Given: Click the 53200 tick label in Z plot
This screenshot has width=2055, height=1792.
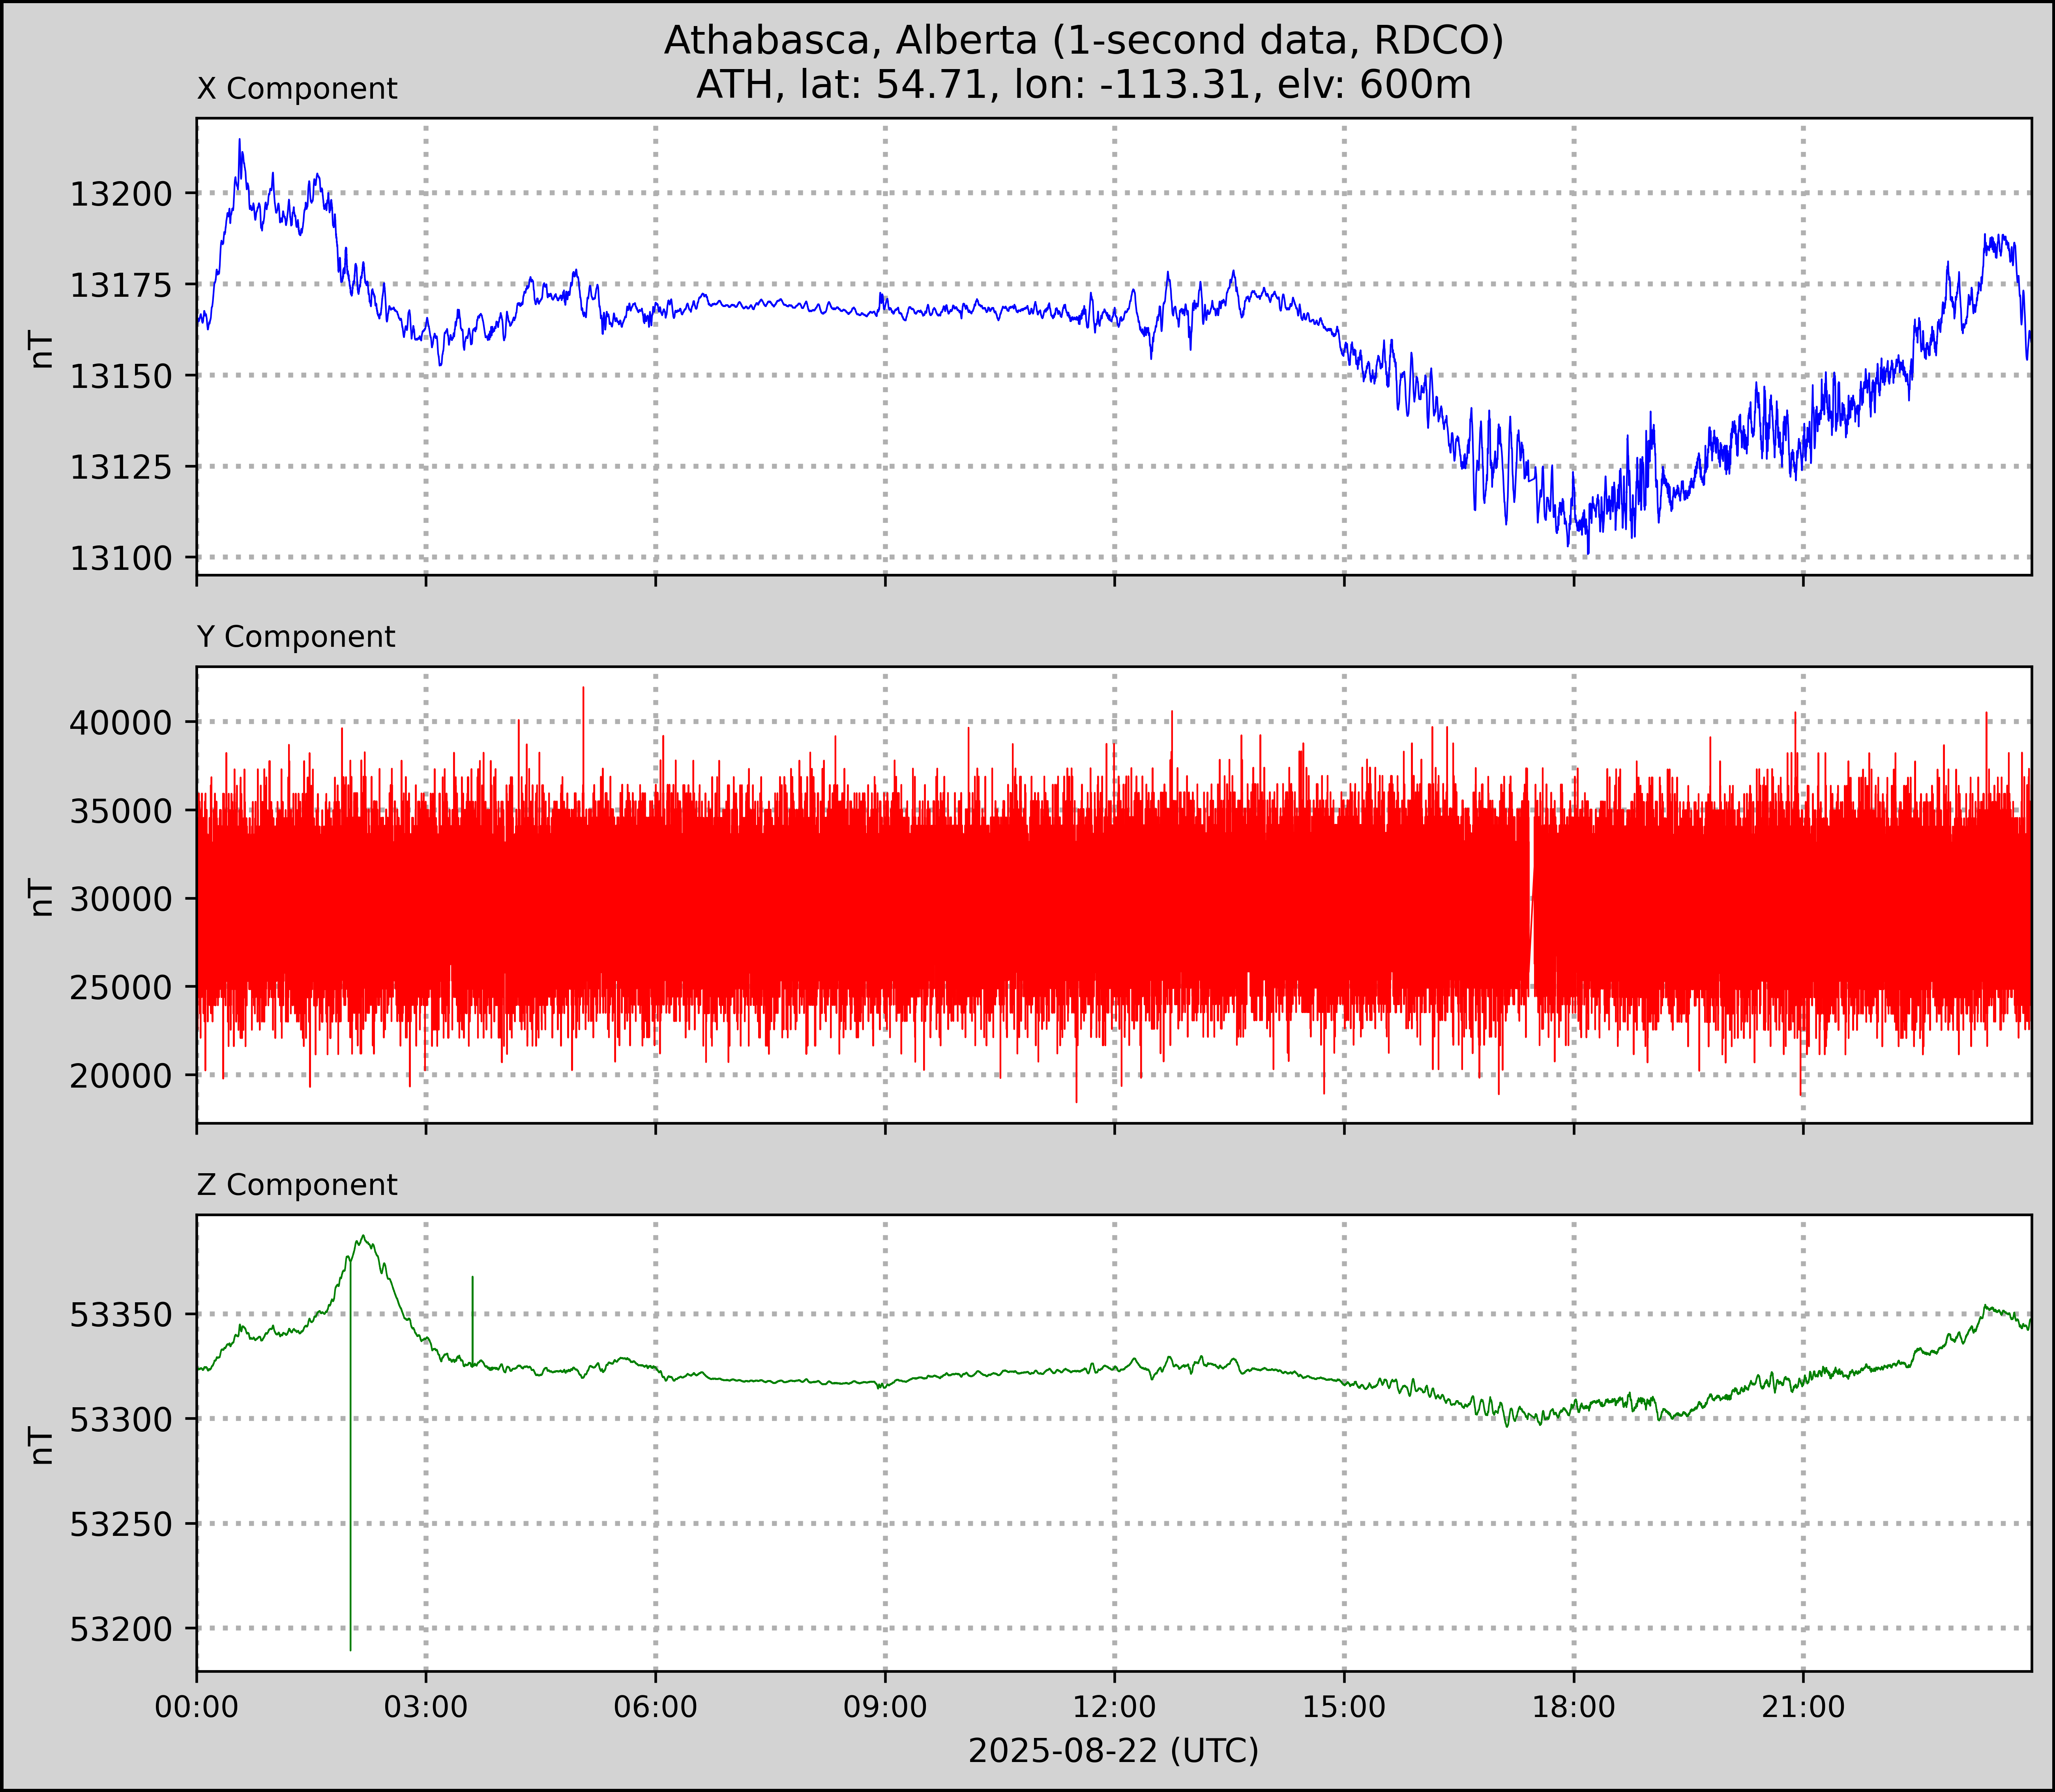Looking at the screenshot, I should point(121,1629).
